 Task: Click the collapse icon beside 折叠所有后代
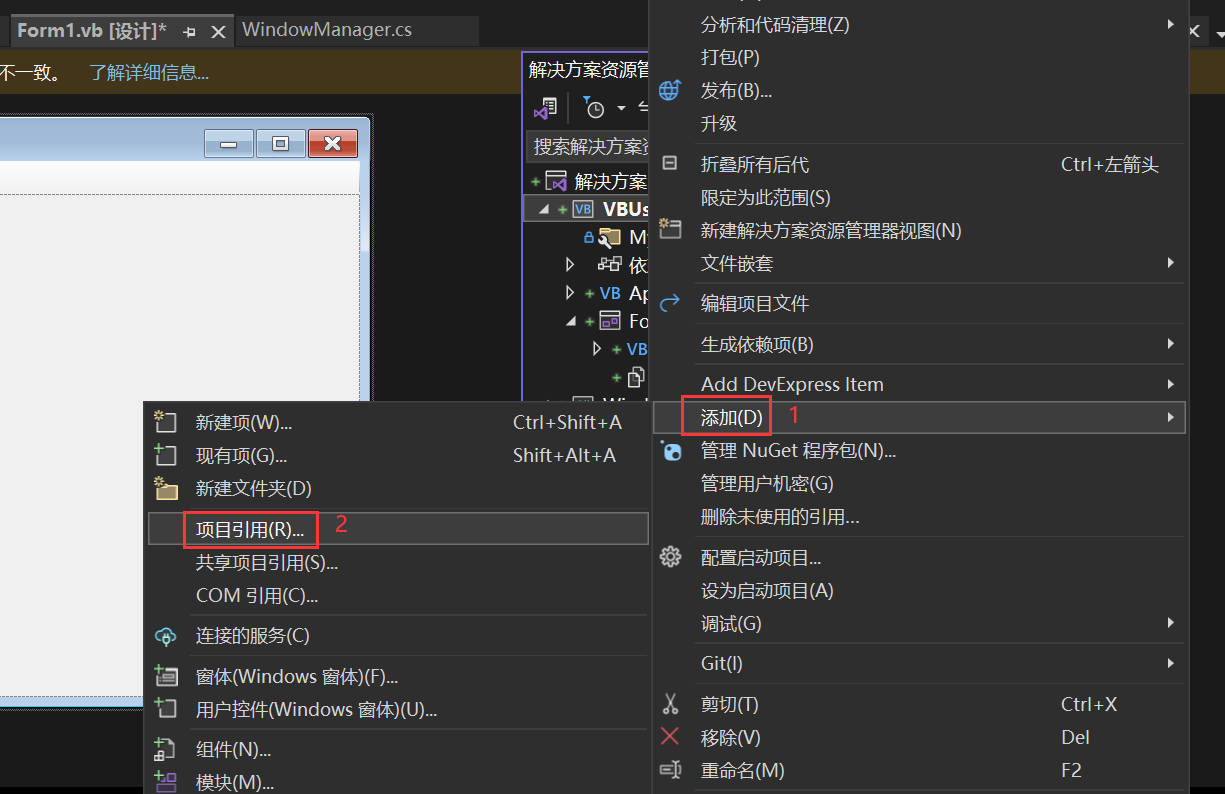pos(670,164)
